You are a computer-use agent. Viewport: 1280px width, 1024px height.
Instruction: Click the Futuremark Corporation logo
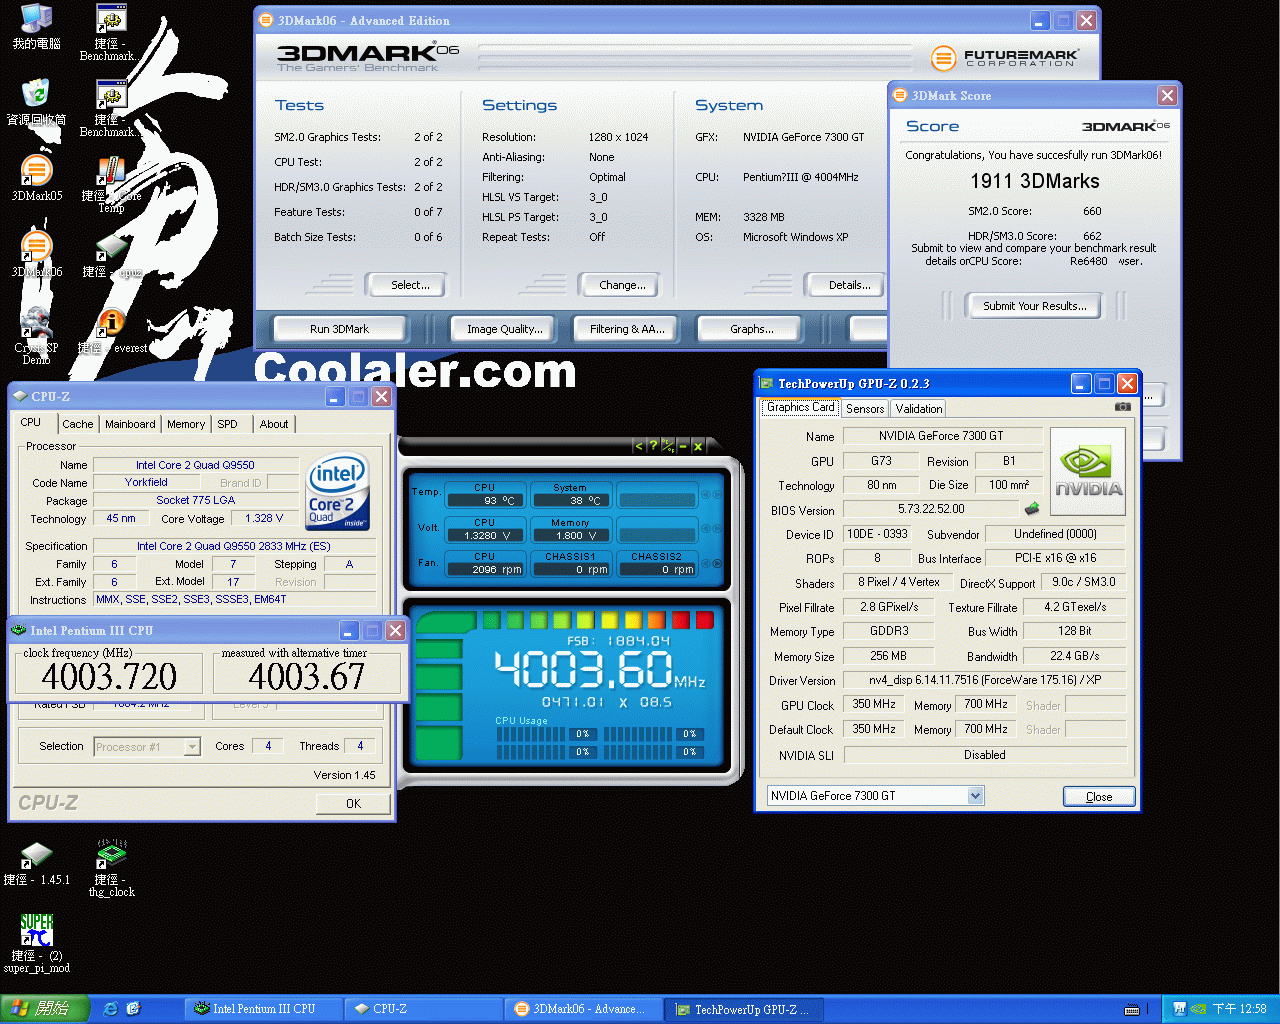tap(1004, 58)
